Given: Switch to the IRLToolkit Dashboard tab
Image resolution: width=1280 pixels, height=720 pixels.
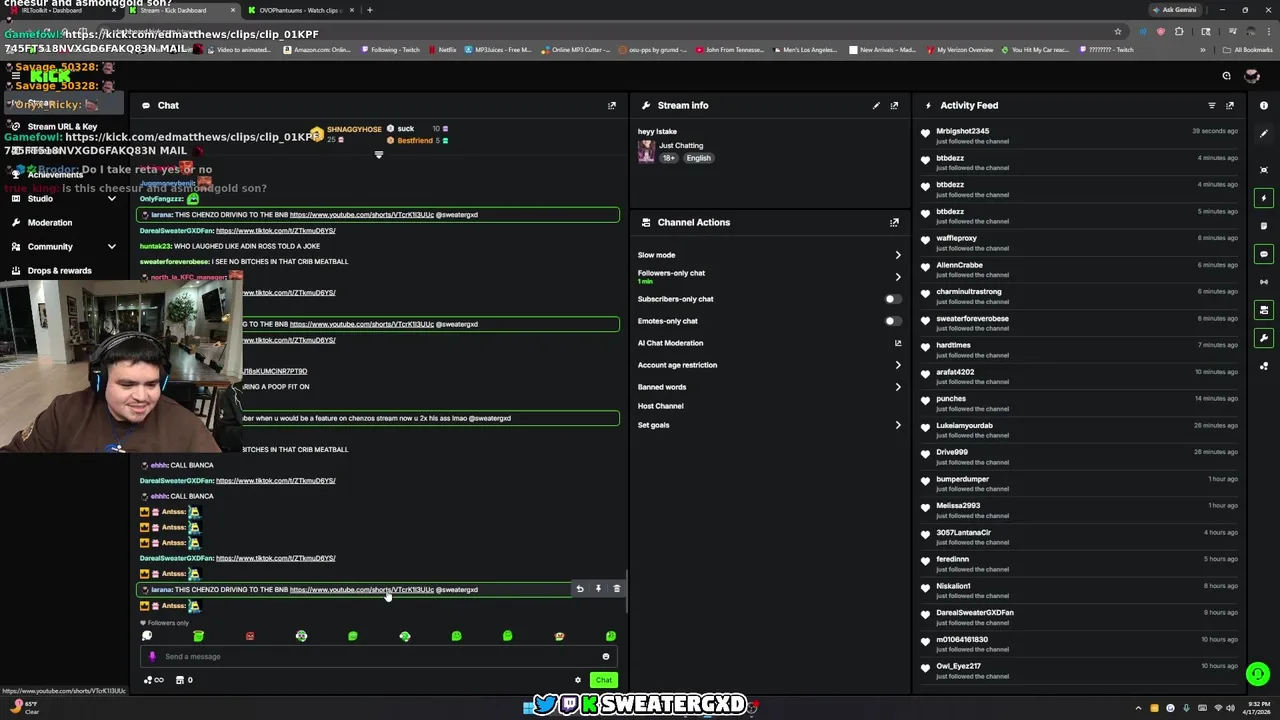Looking at the screenshot, I should pyautogui.click(x=60, y=10).
